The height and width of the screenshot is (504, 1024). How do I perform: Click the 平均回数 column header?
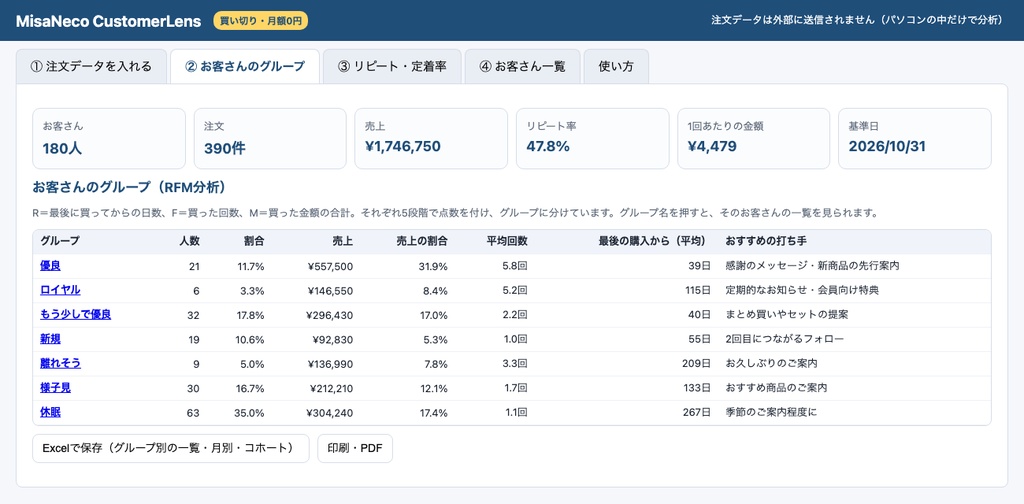(507, 242)
